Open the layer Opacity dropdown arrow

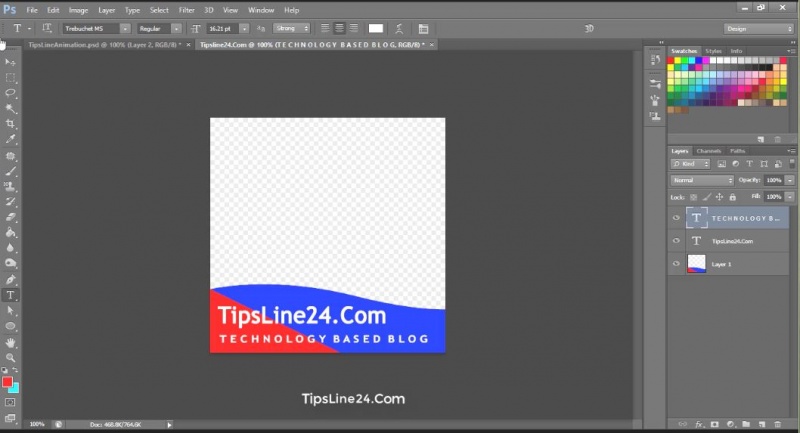point(790,180)
